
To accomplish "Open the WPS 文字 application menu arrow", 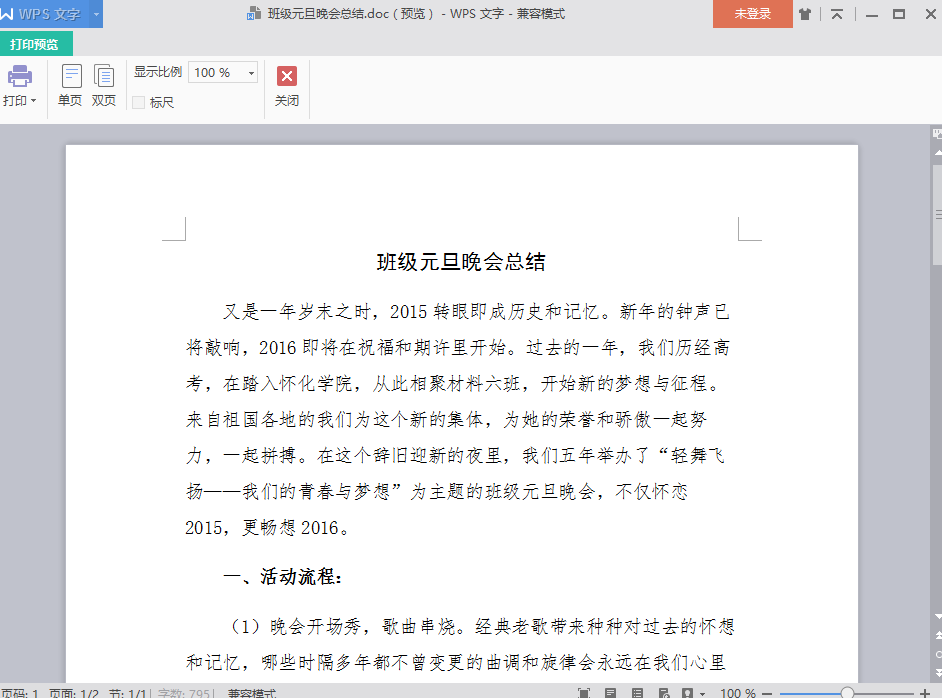I will coord(96,14).
